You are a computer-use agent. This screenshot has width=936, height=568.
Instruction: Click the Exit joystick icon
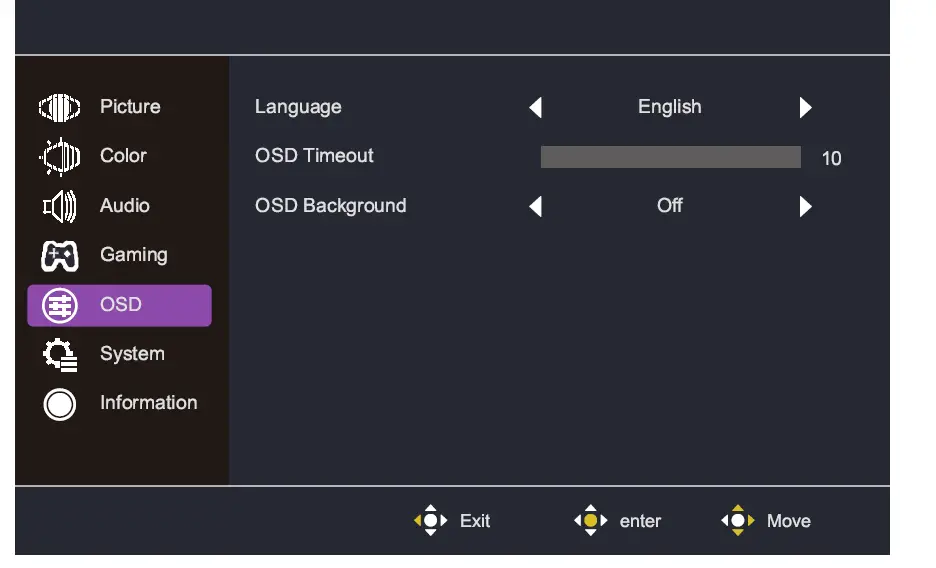[430, 520]
